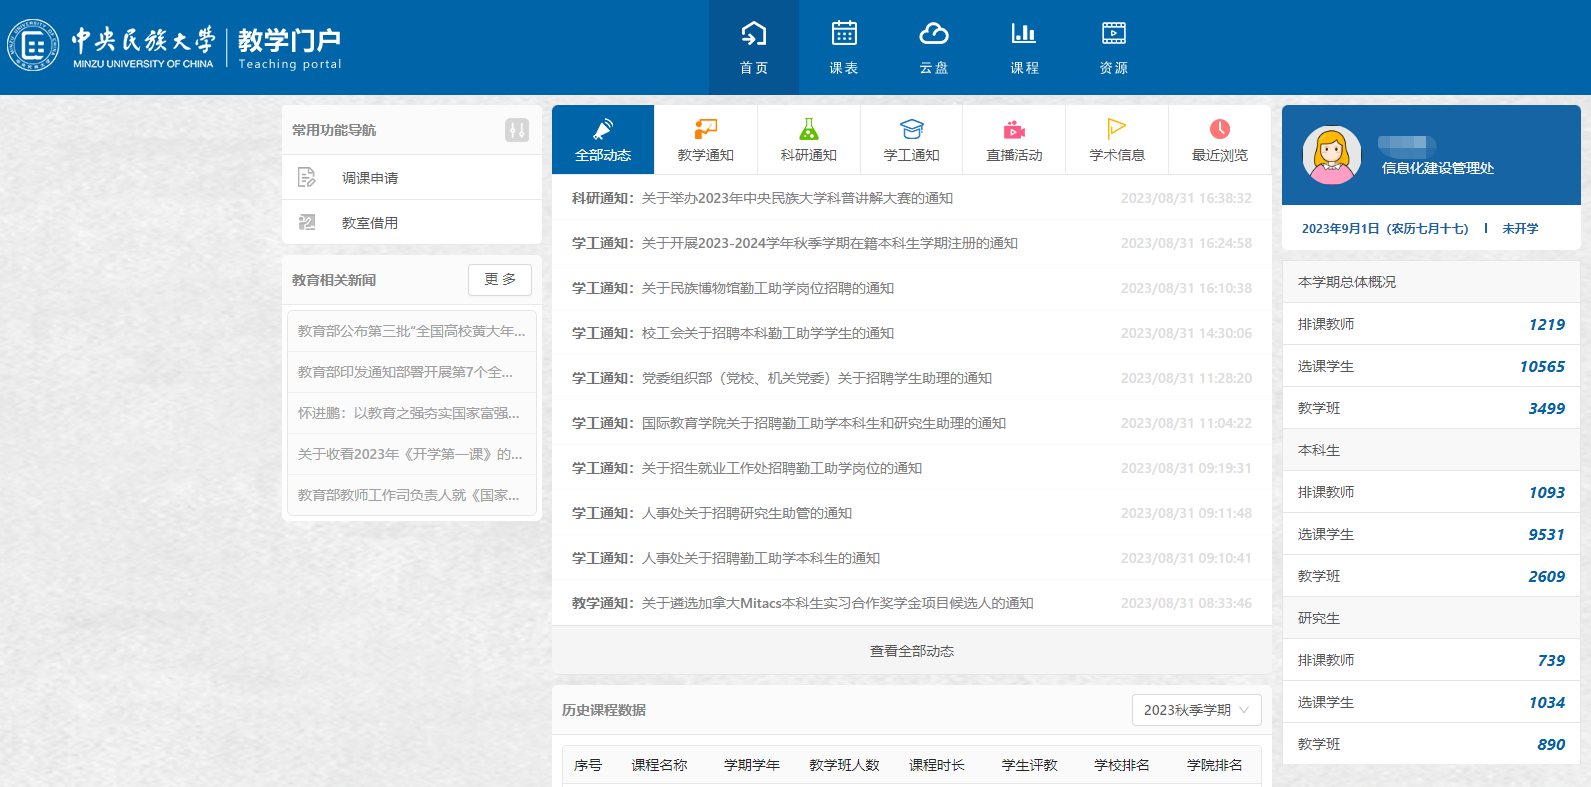Click the 教室借用 icon

(307, 222)
